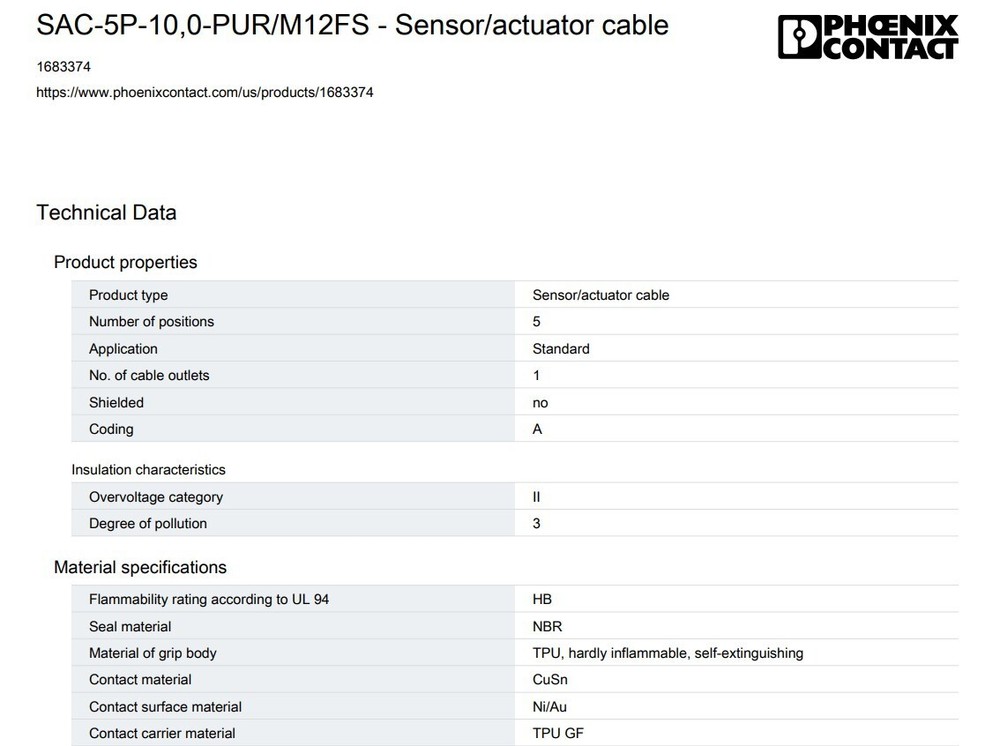This screenshot has width=1000, height=746.
Task: Click the Degree of pollution label
Action: 148,523
